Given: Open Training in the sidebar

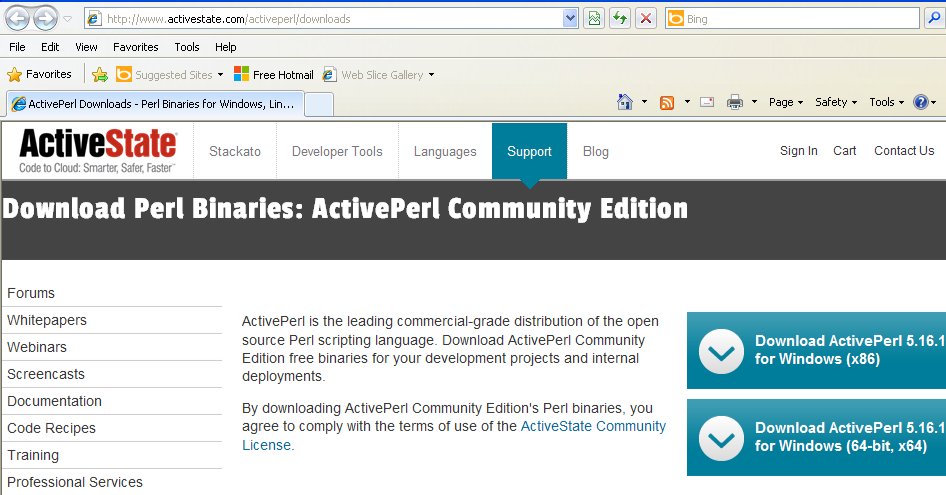Looking at the screenshot, I should [x=33, y=455].
